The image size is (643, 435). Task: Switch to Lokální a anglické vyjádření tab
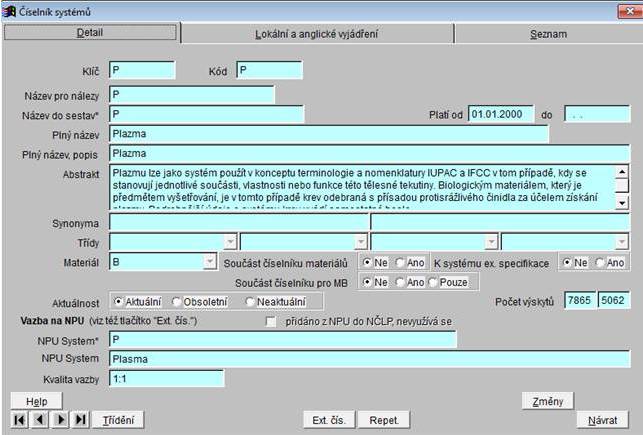tap(317, 34)
